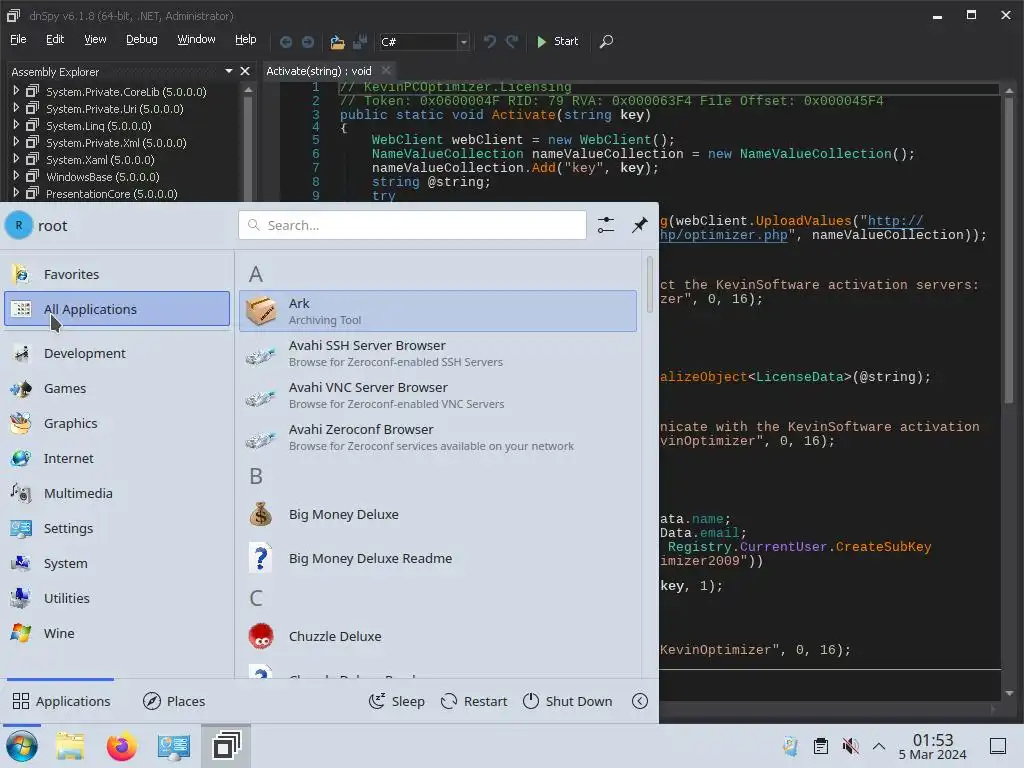Click the root user avatar
The height and width of the screenshot is (768, 1024).
(x=19, y=225)
